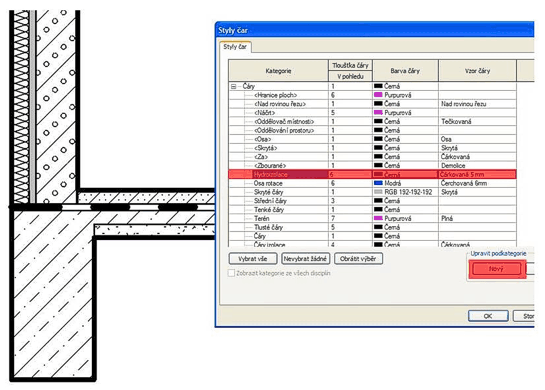Open purple color swatch of Hranice ploch
The image size is (545, 390).
[378, 95]
